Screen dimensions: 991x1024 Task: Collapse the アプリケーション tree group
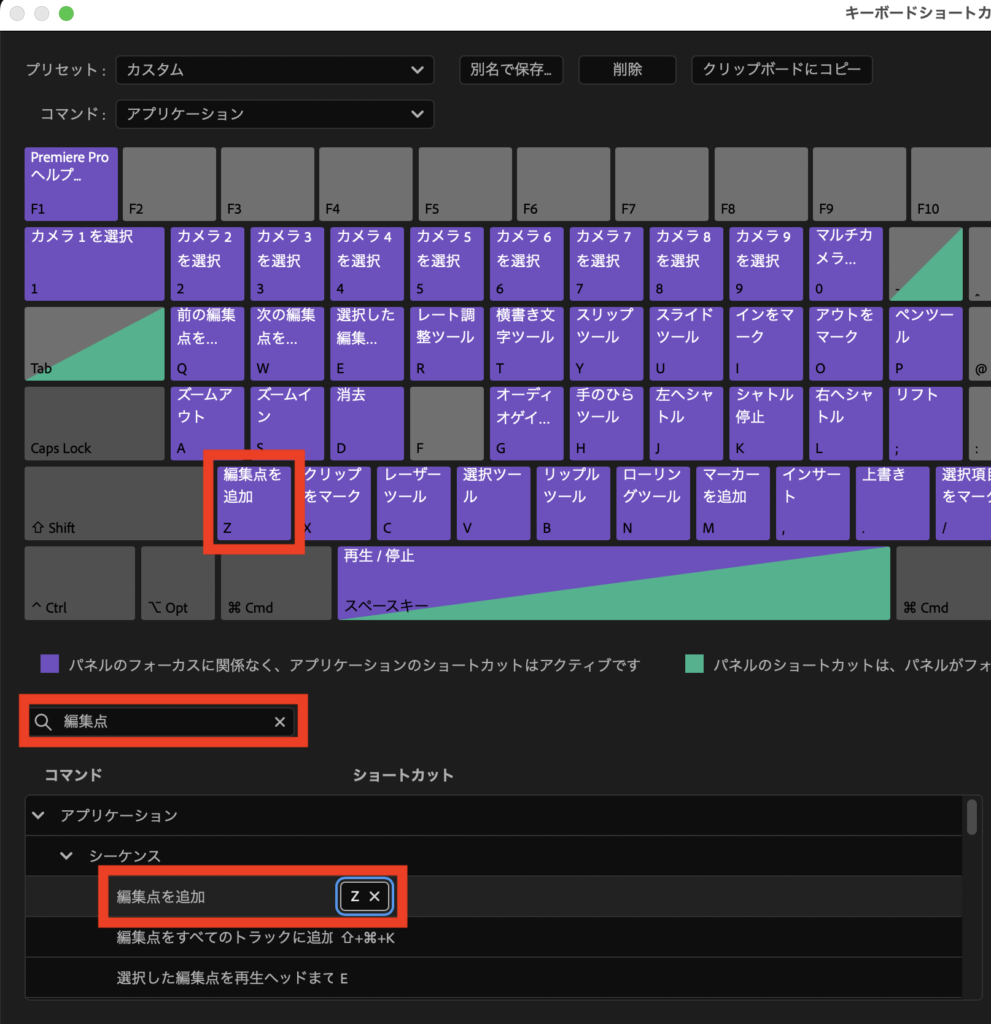click(x=39, y=816)
